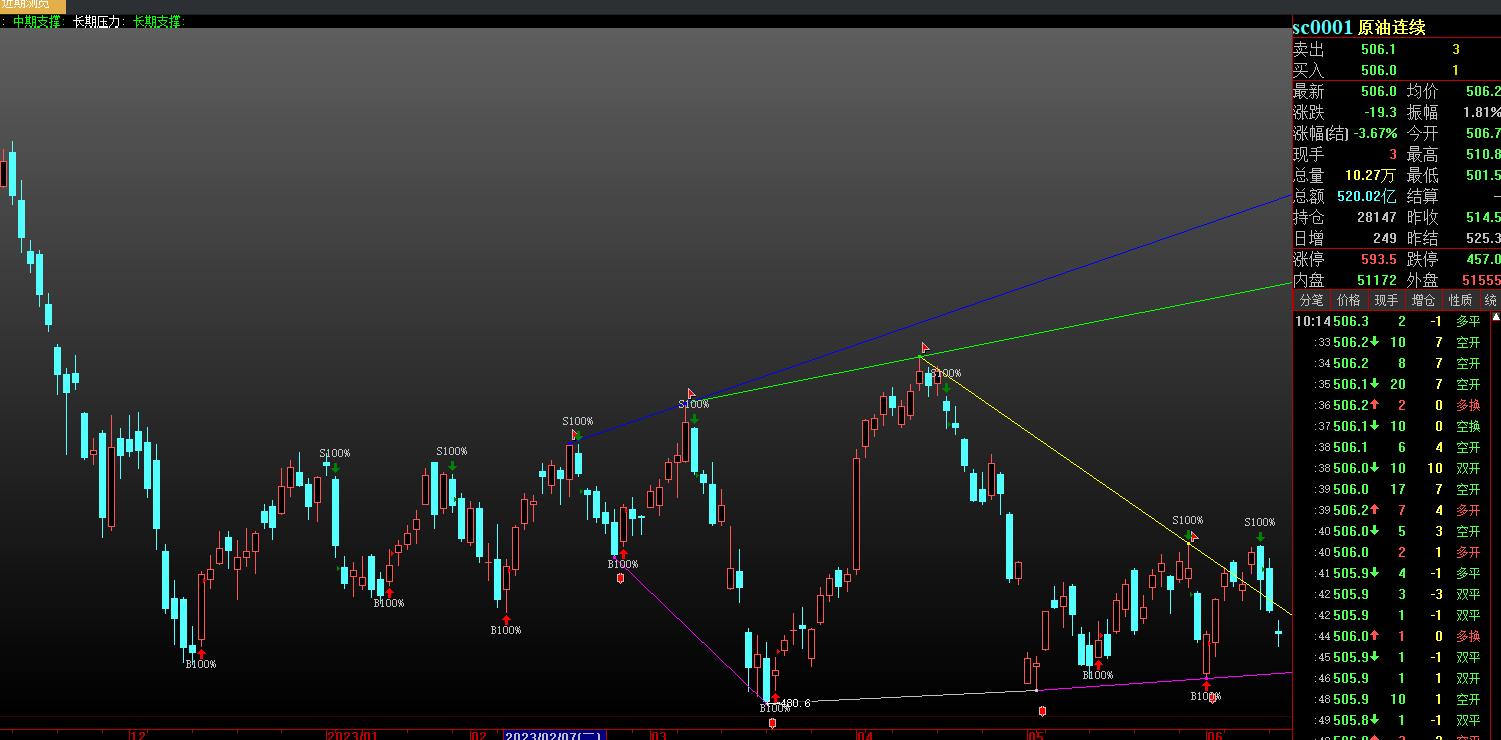The width and height of the screenshot is (1501, 740).
Task: Click the 振幅 value 1.81%
Action: point(1482,112)
